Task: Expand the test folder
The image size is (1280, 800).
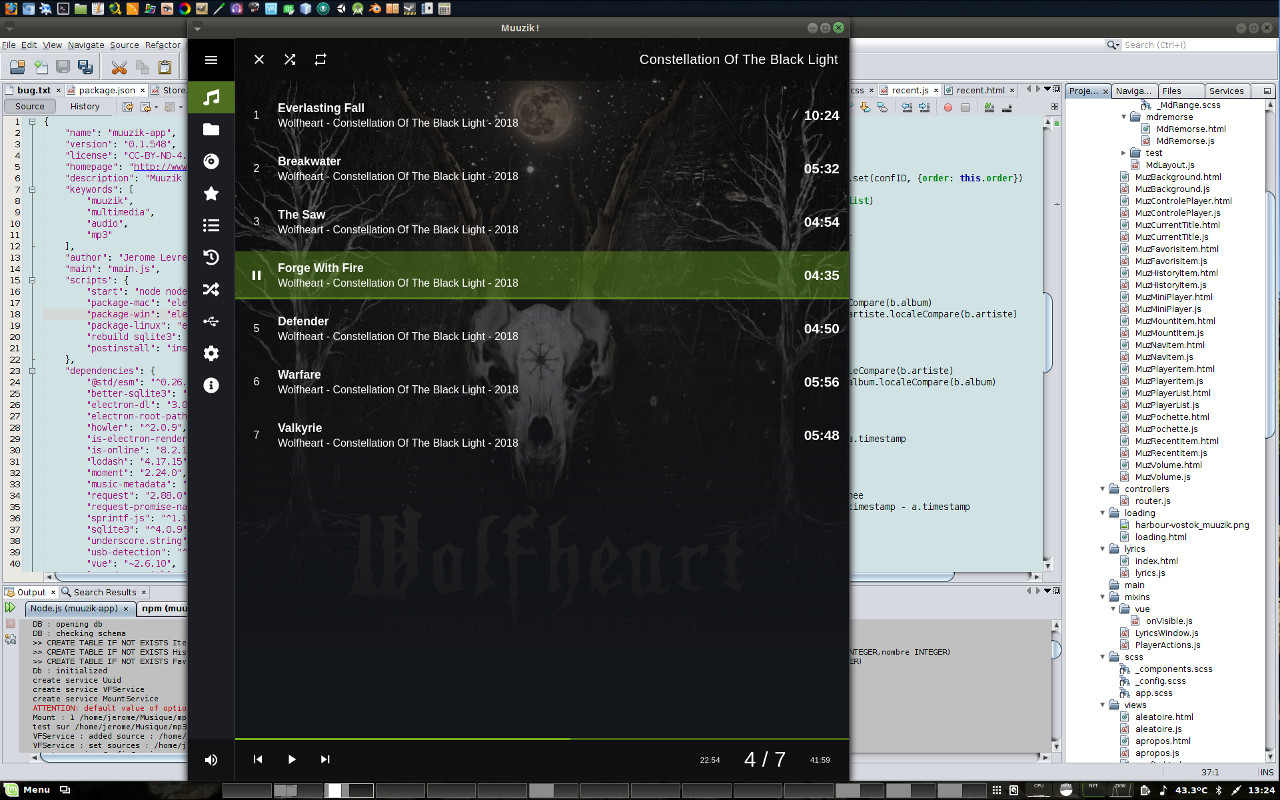Action: pyautogui.click(x=1124, y=153)
